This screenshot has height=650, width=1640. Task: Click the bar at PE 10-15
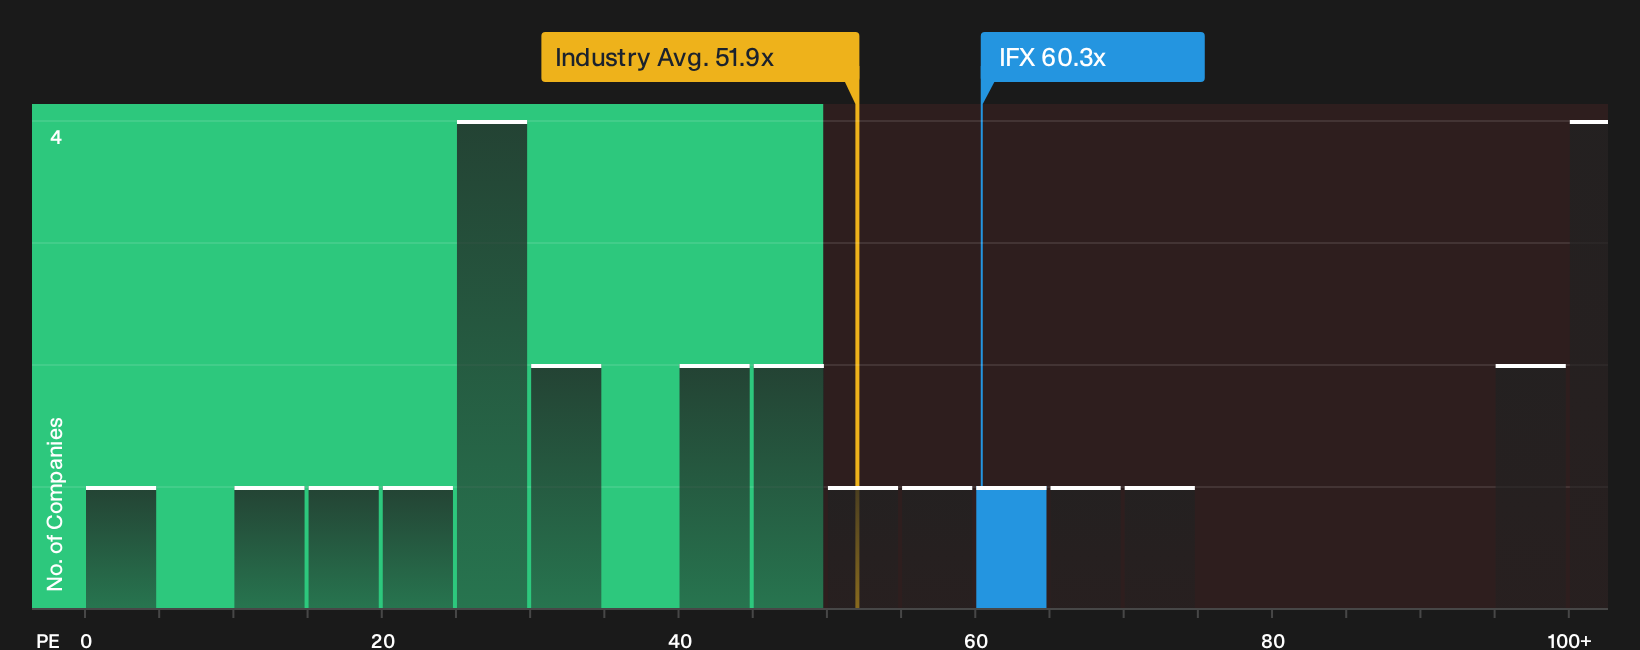coord(269,548)
